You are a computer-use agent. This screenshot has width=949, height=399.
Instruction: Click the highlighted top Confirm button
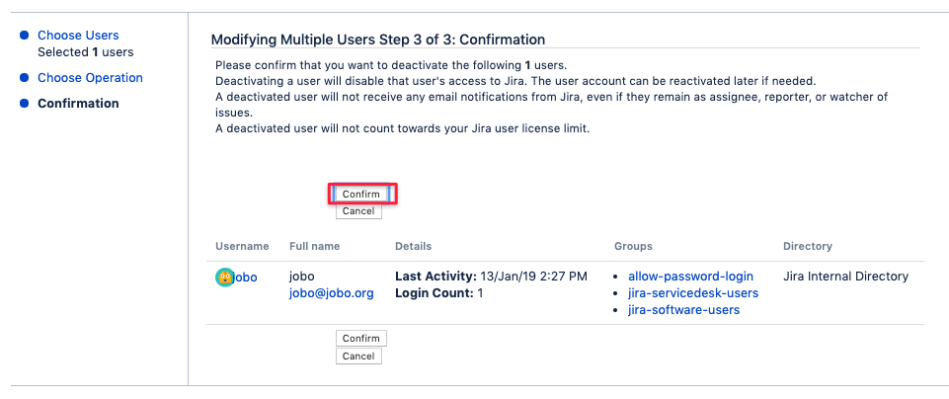361,194
